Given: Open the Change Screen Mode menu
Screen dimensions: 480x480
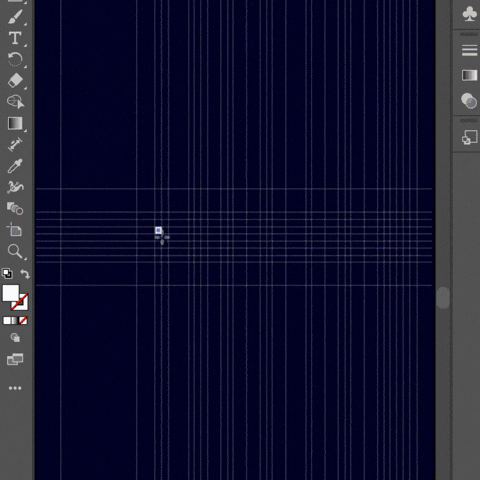Looking at the screenshot, I should pyautogui.click(x=15, y=359).
